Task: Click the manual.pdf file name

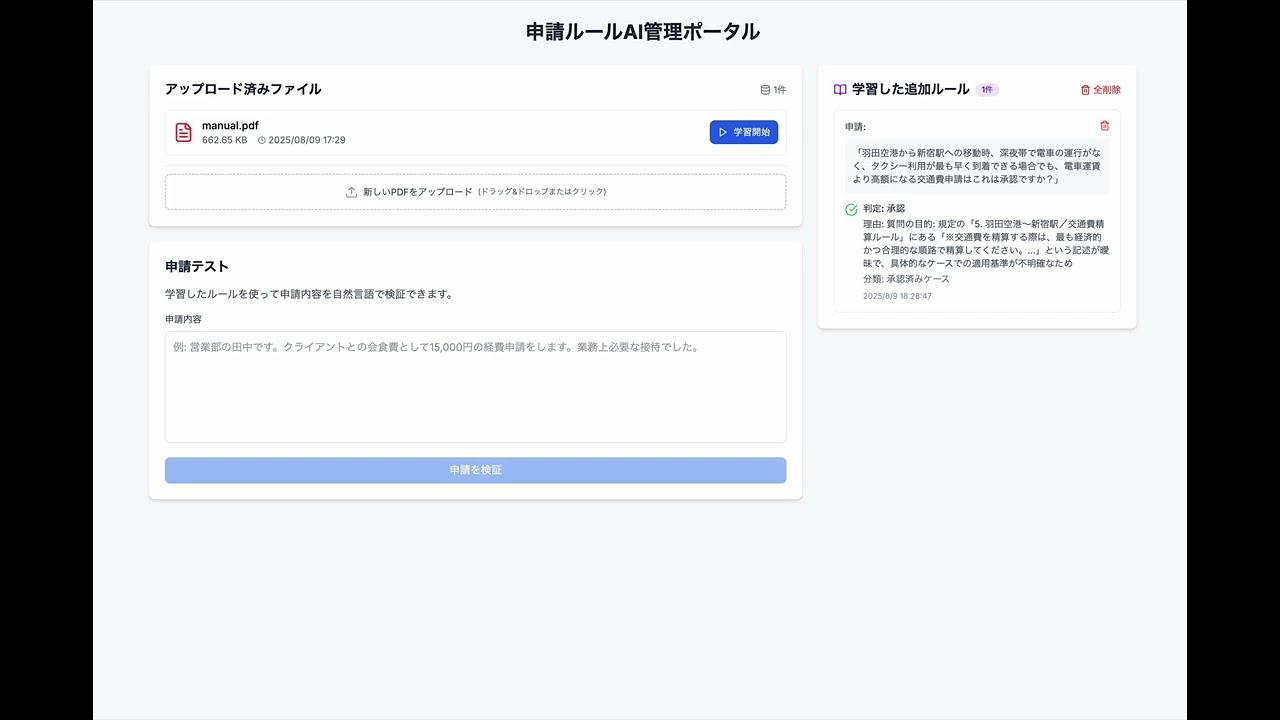Action: pyautogui.click(x=230, y=126)
